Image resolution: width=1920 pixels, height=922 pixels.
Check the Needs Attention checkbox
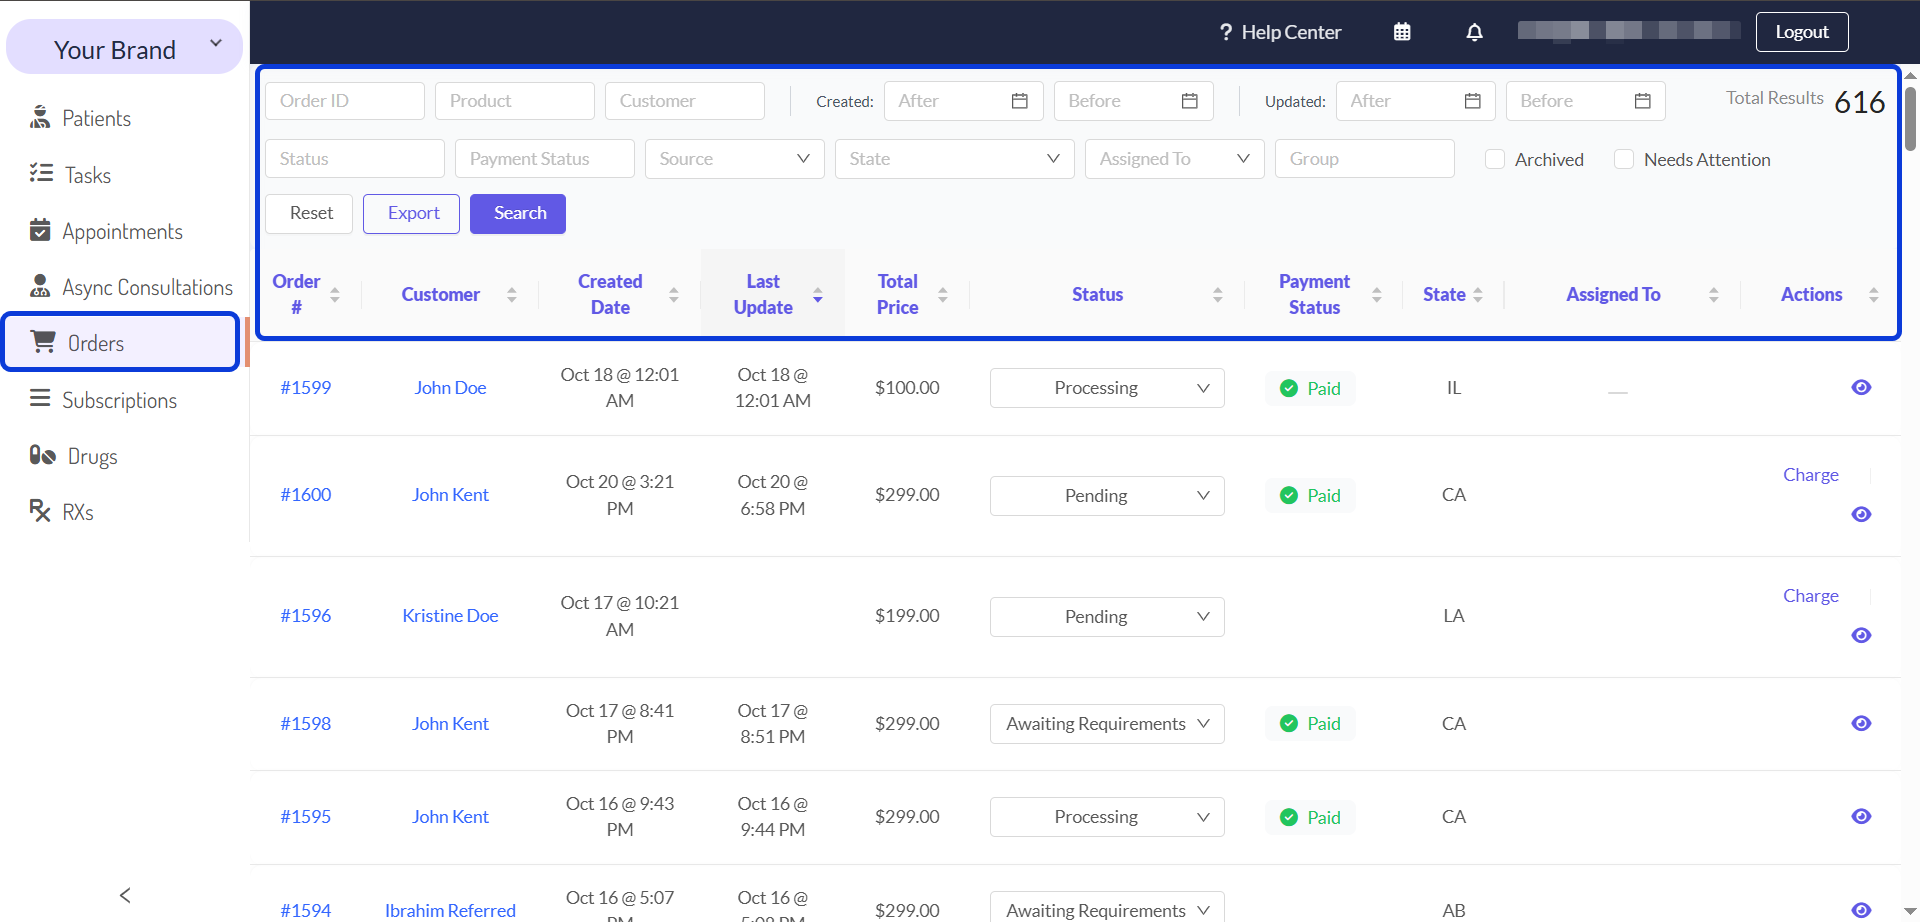(x=1624, y=160)
